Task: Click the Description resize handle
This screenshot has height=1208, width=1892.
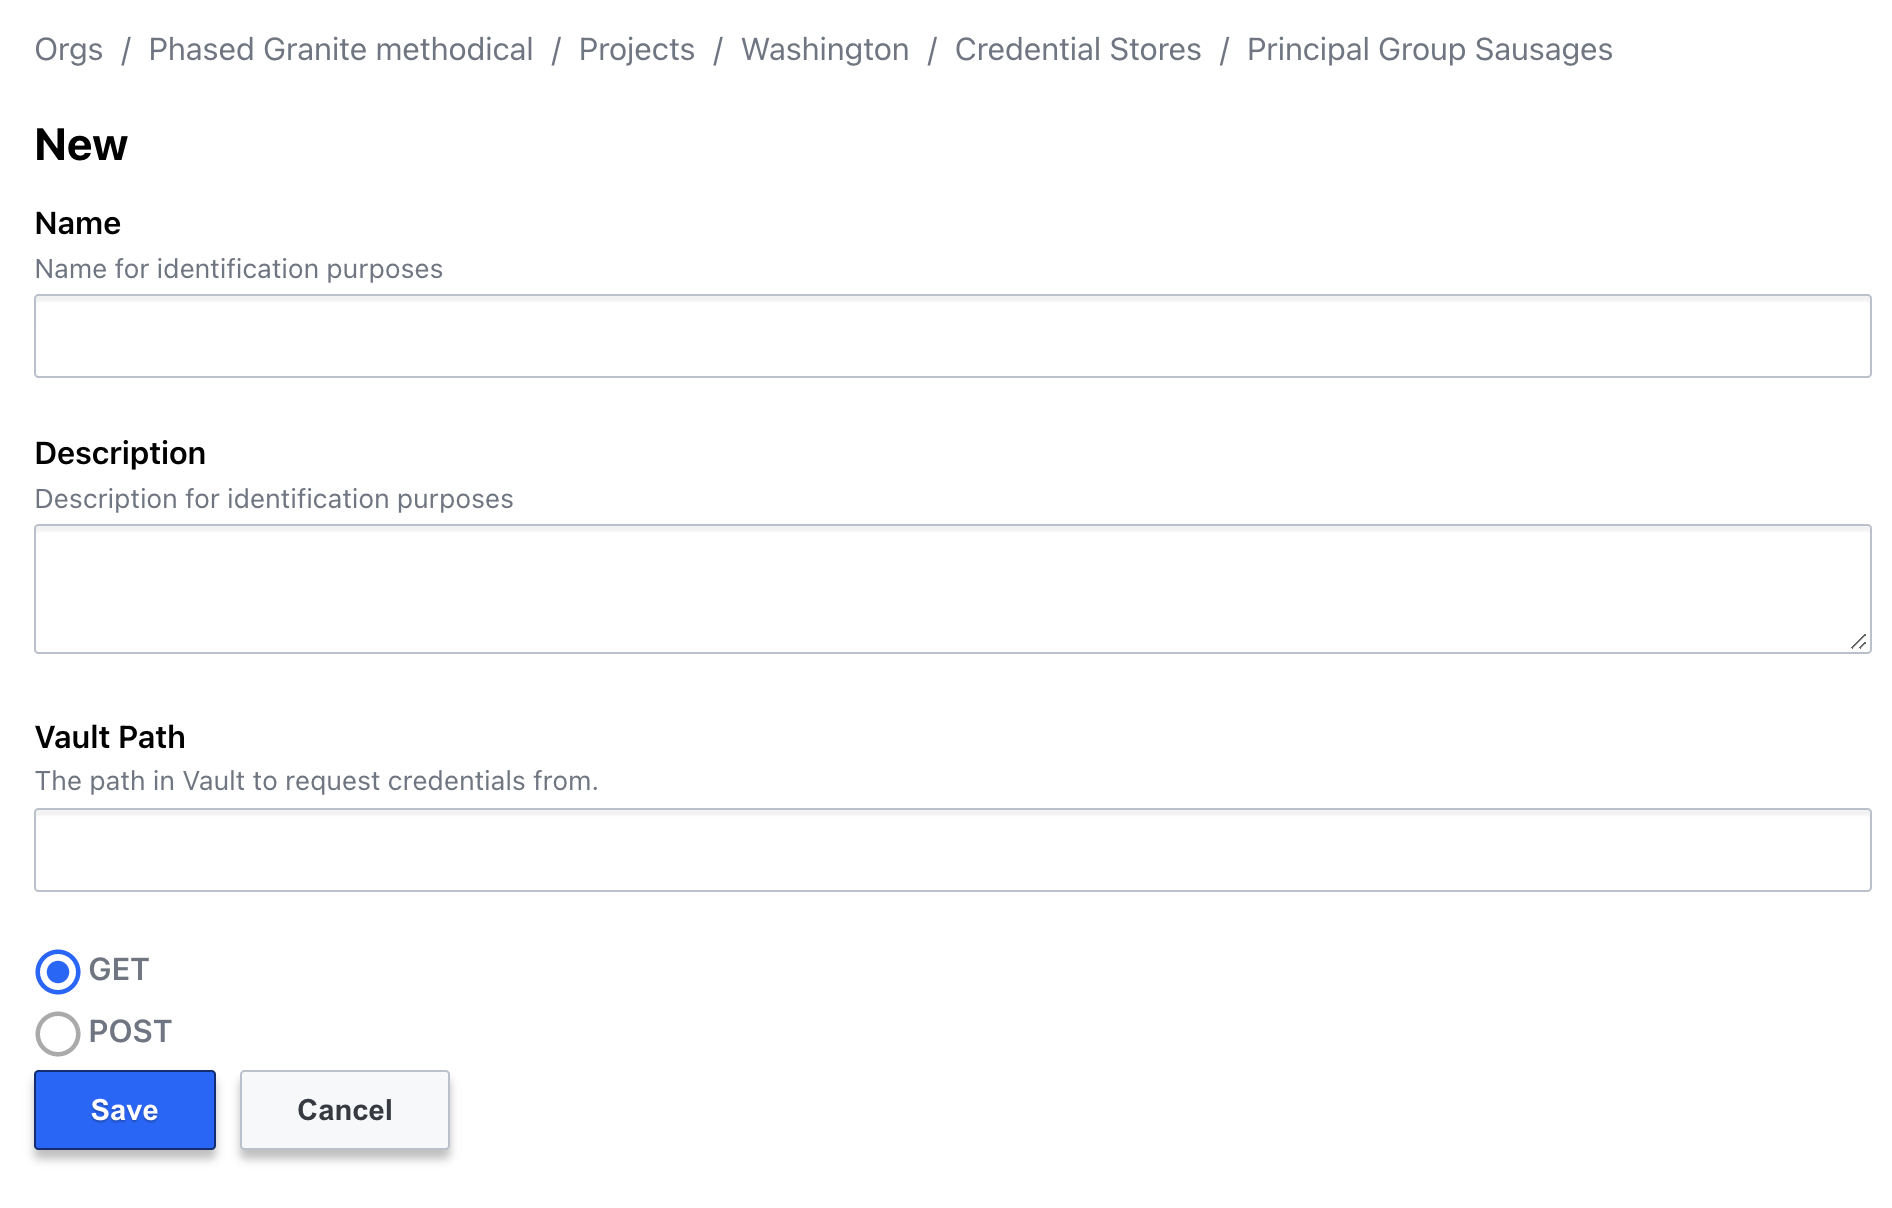Action: tap(1858, 642)
